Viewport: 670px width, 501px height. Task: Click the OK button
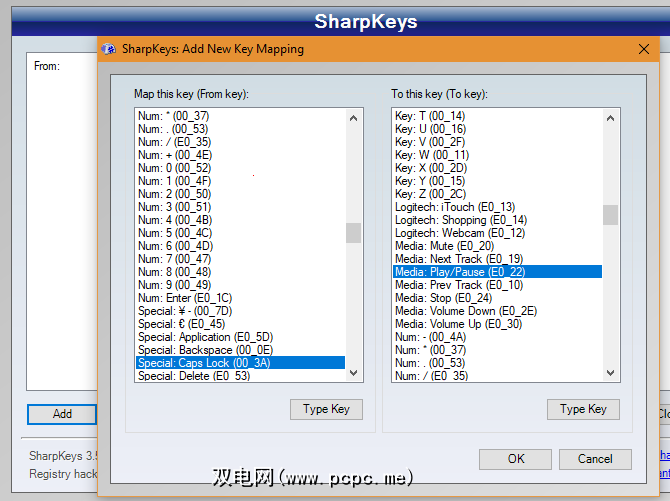tap(515, 459)
